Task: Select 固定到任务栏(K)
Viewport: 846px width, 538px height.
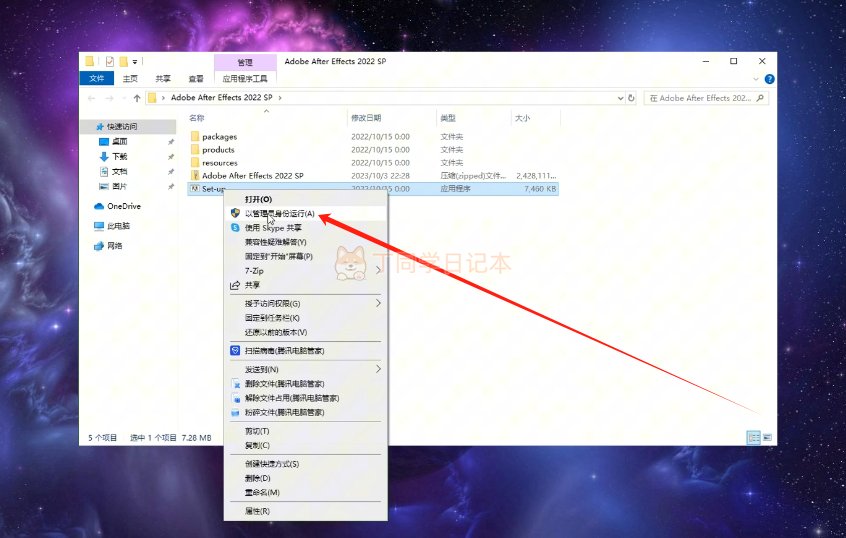Action: [306, 318]
